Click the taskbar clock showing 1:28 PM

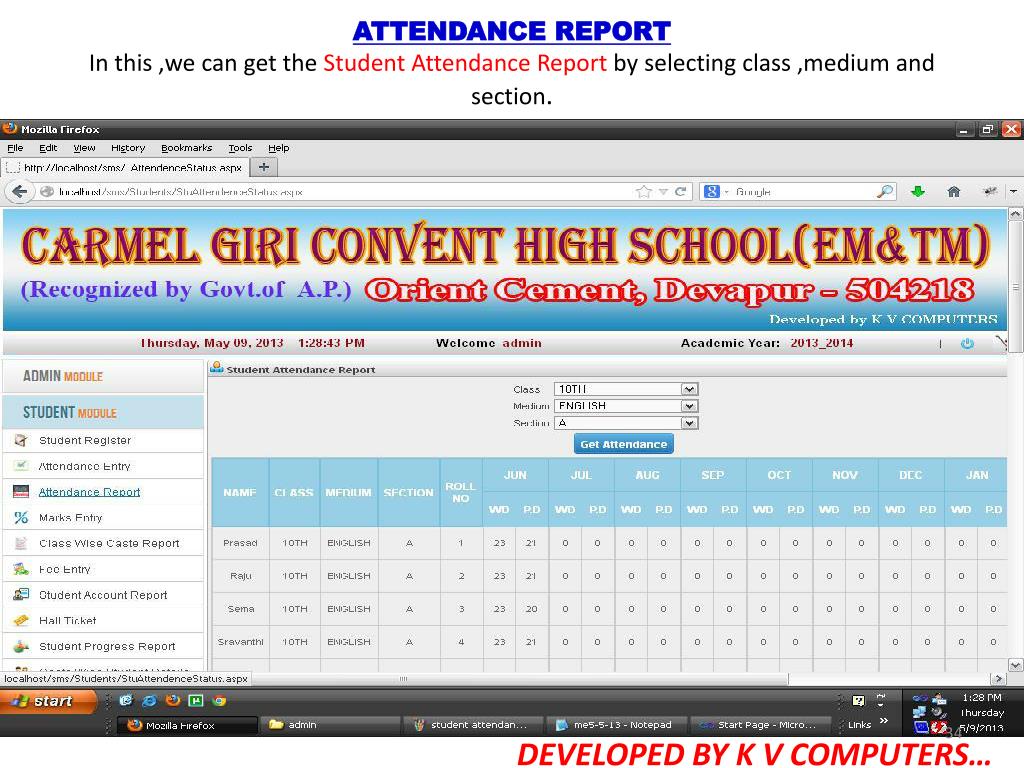tap(982, 697)
